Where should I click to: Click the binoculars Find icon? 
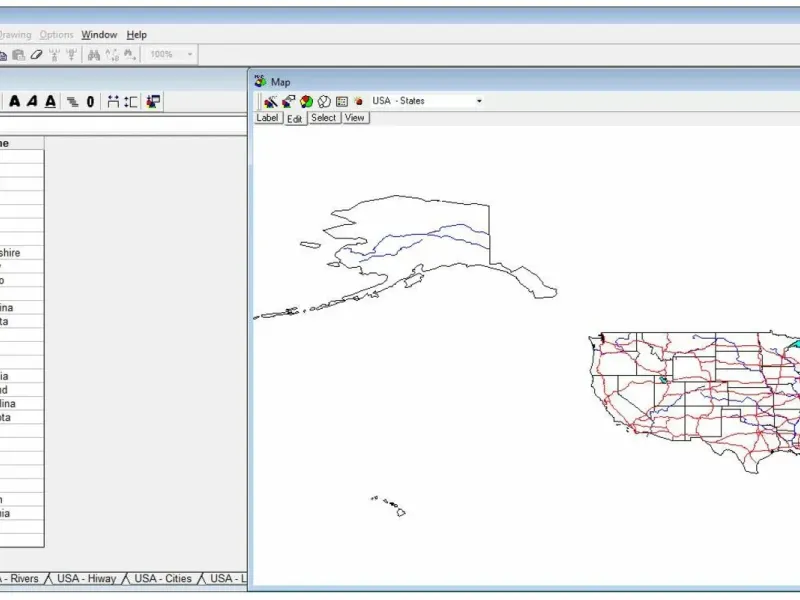click(94, 55)
